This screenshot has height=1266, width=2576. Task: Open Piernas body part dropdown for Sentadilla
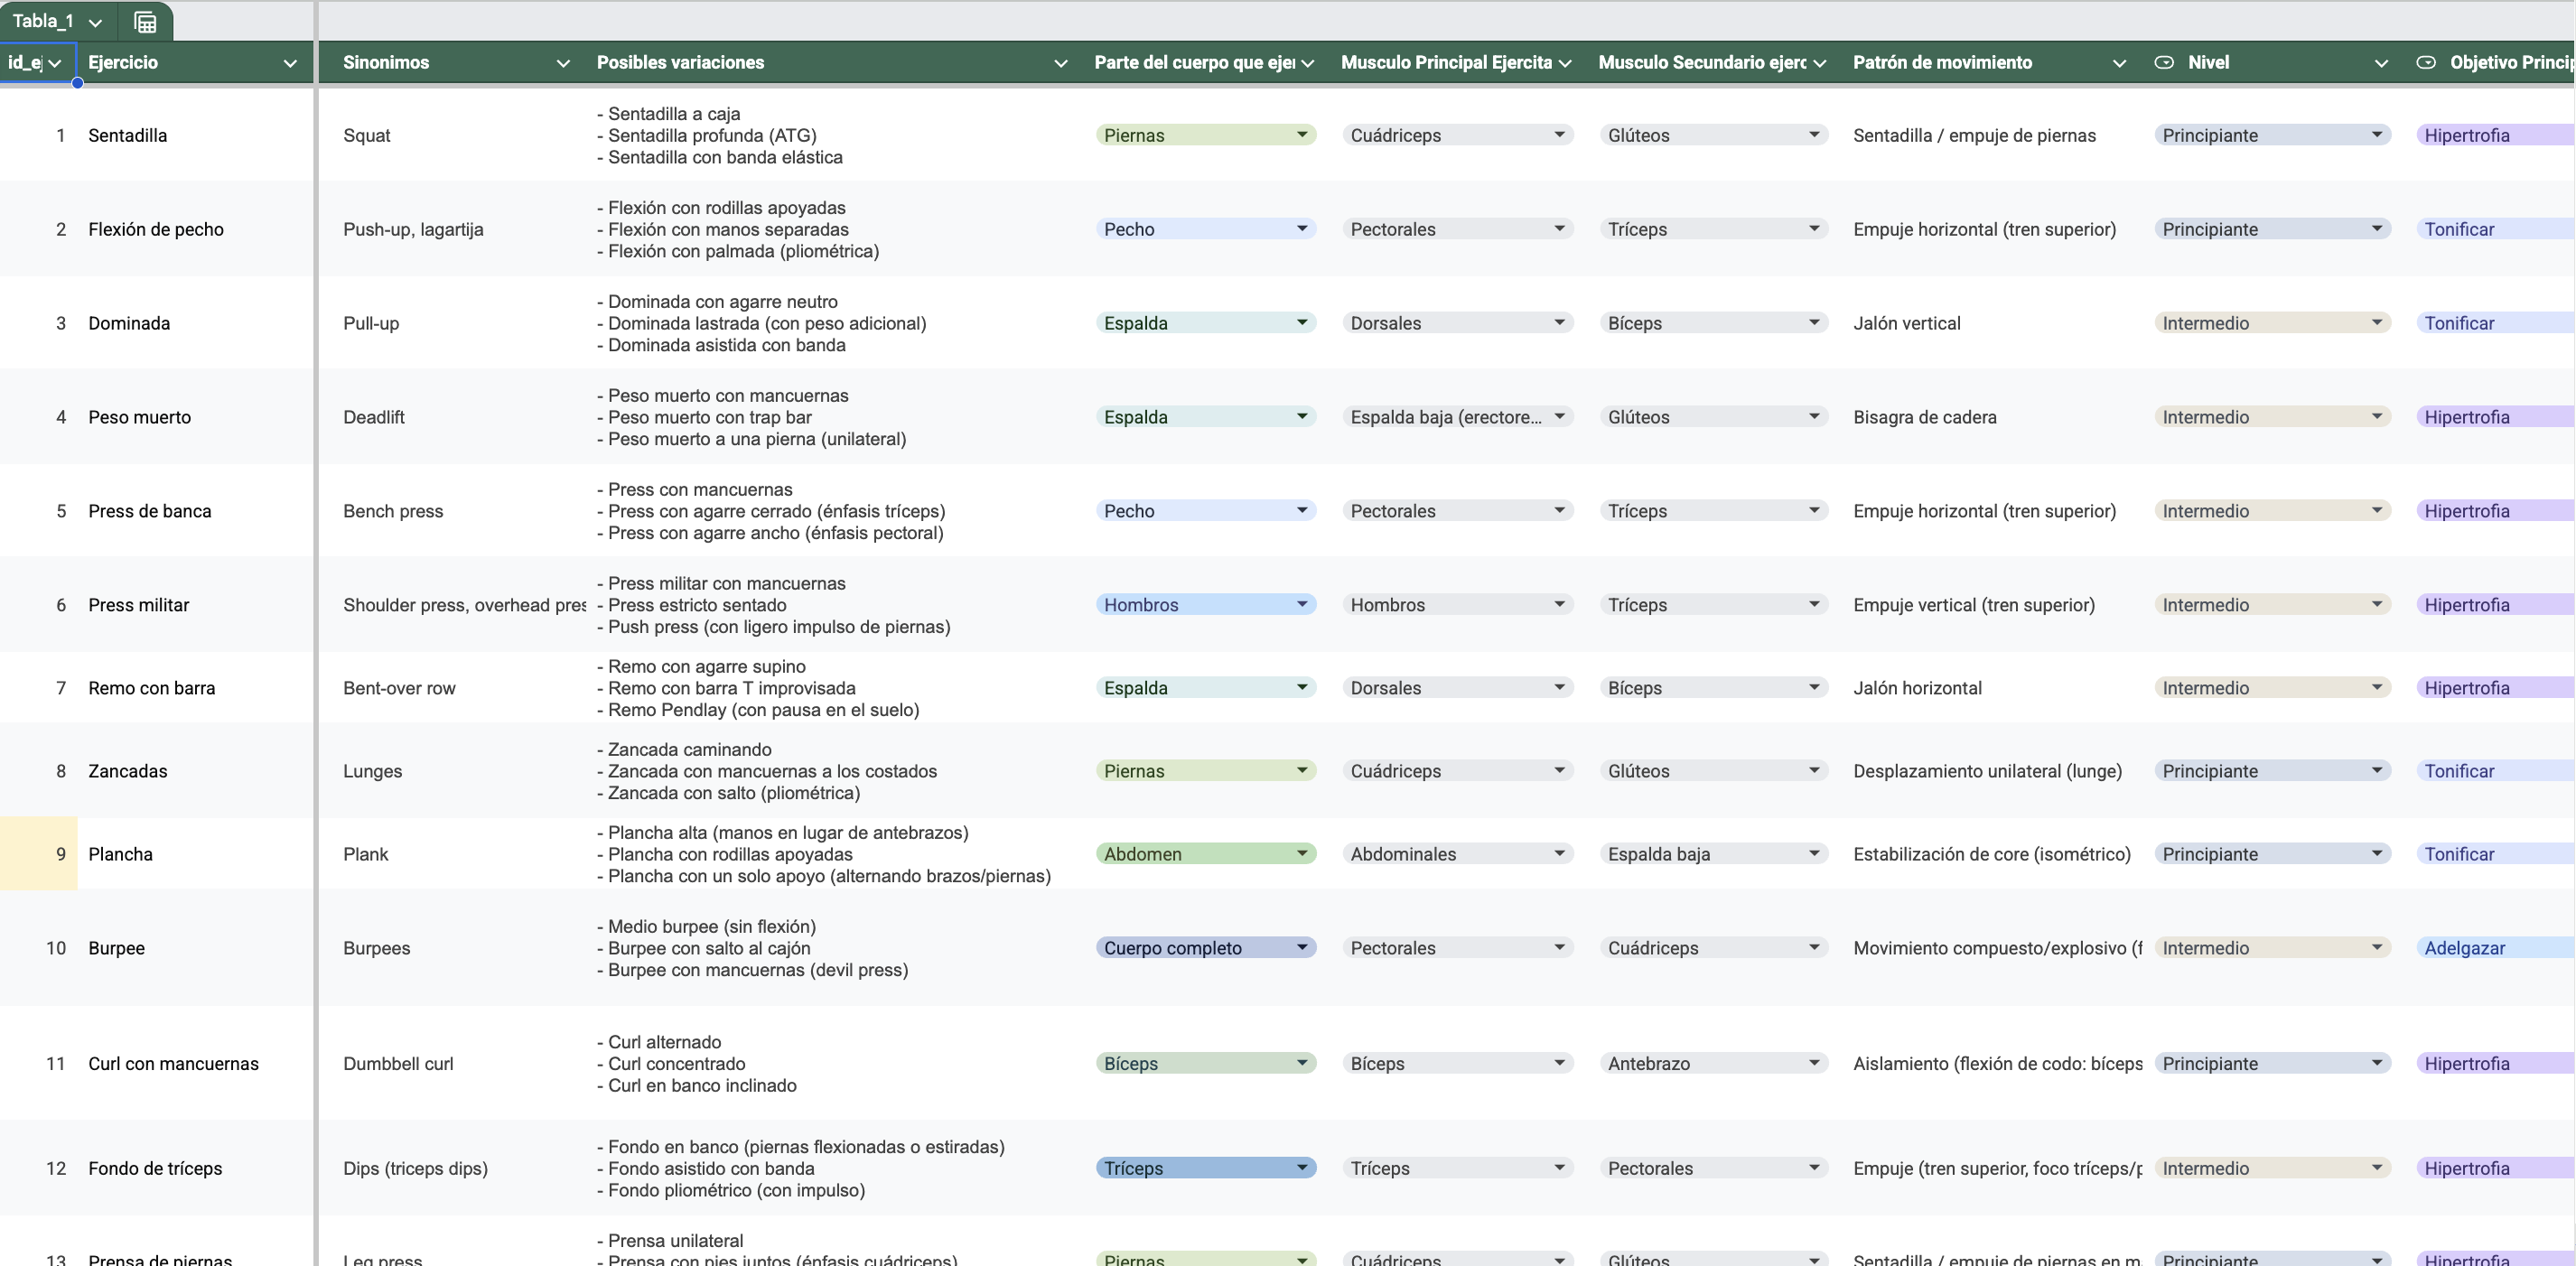1301,135
